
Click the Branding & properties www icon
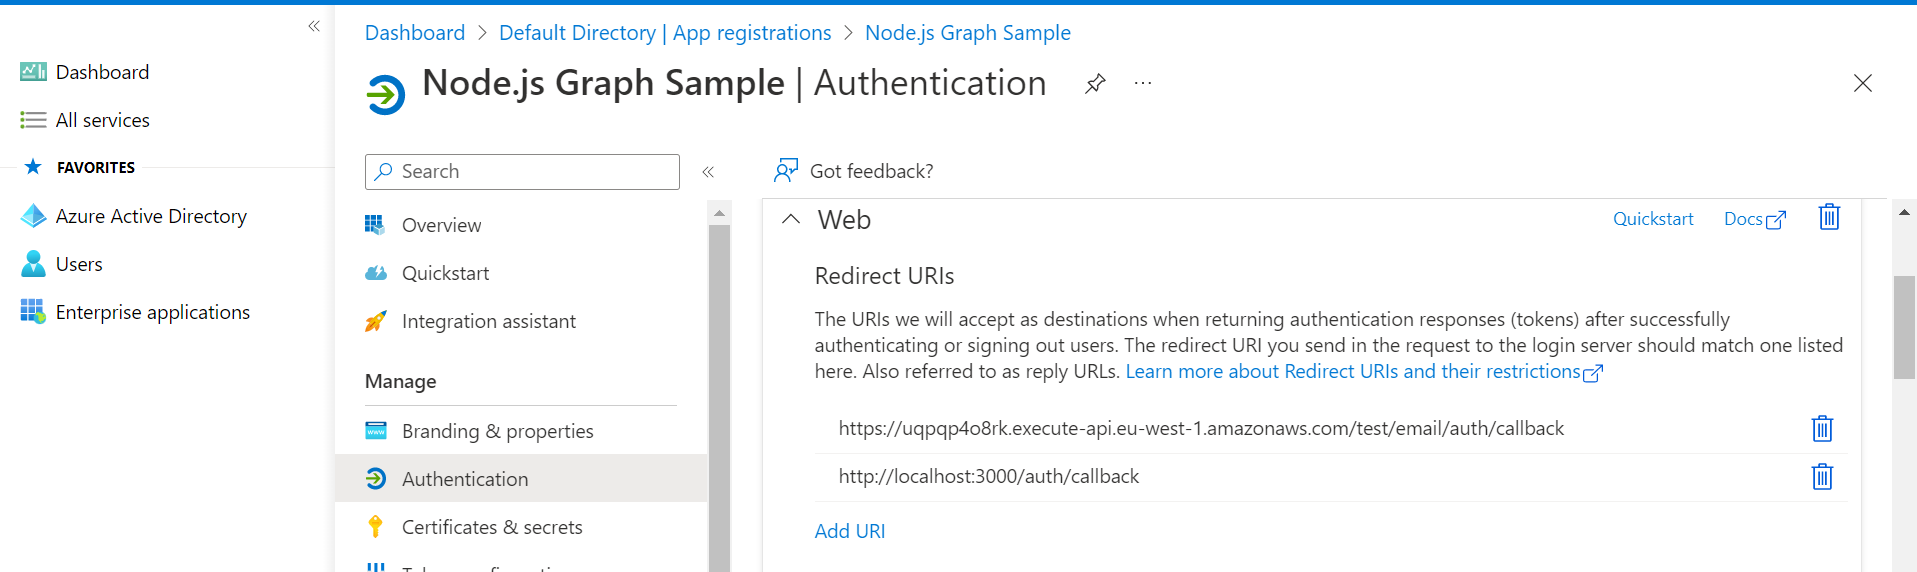(376, 431)
